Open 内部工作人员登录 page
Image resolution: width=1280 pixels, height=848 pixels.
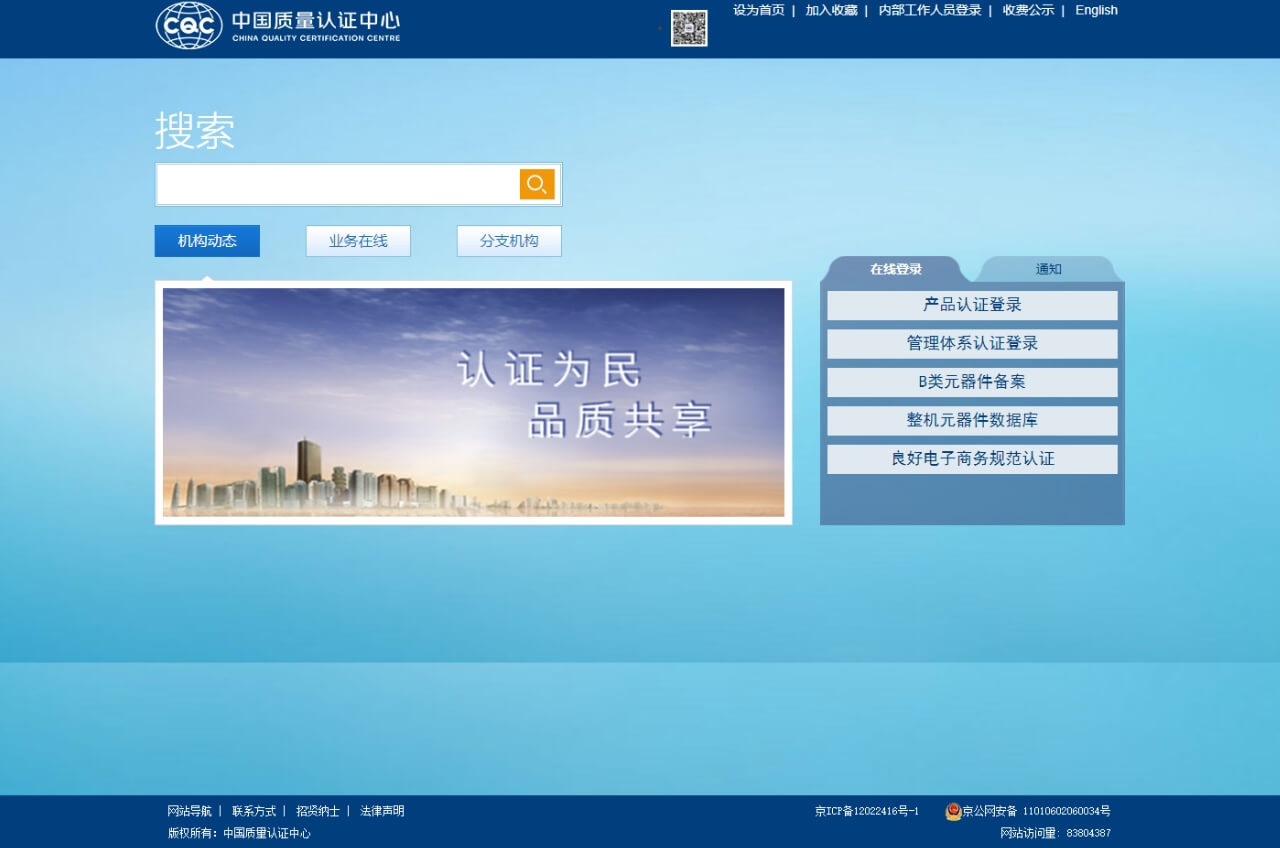pyautogui.click(x=927, y=10)
